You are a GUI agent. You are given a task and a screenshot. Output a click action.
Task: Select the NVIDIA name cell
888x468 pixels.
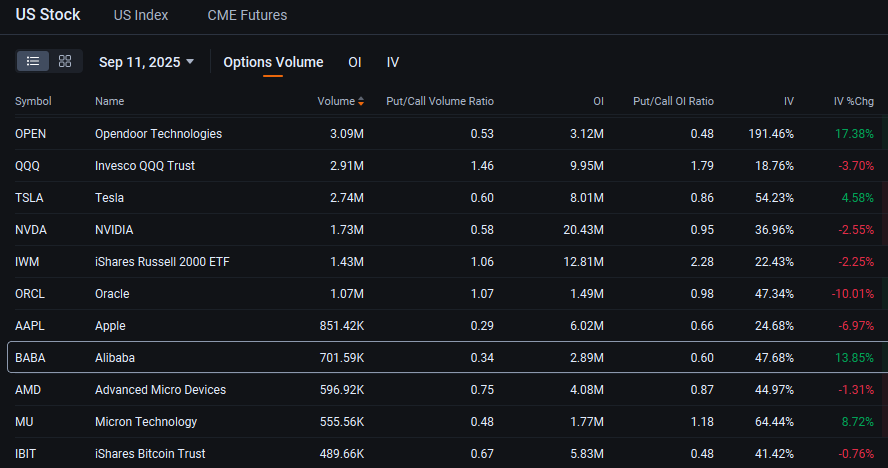(114, 230)
